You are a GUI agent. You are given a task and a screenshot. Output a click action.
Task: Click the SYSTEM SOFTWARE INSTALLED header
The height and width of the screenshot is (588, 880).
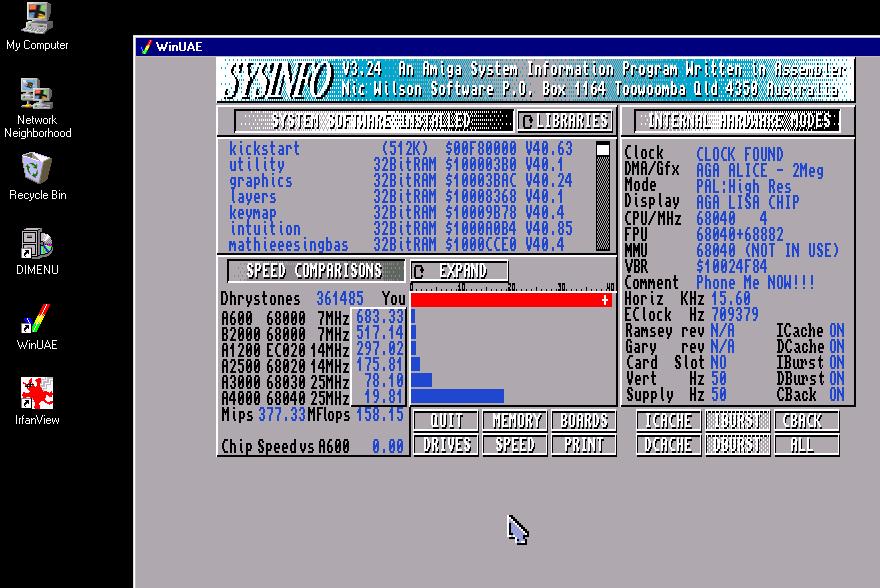click(373, 121)
